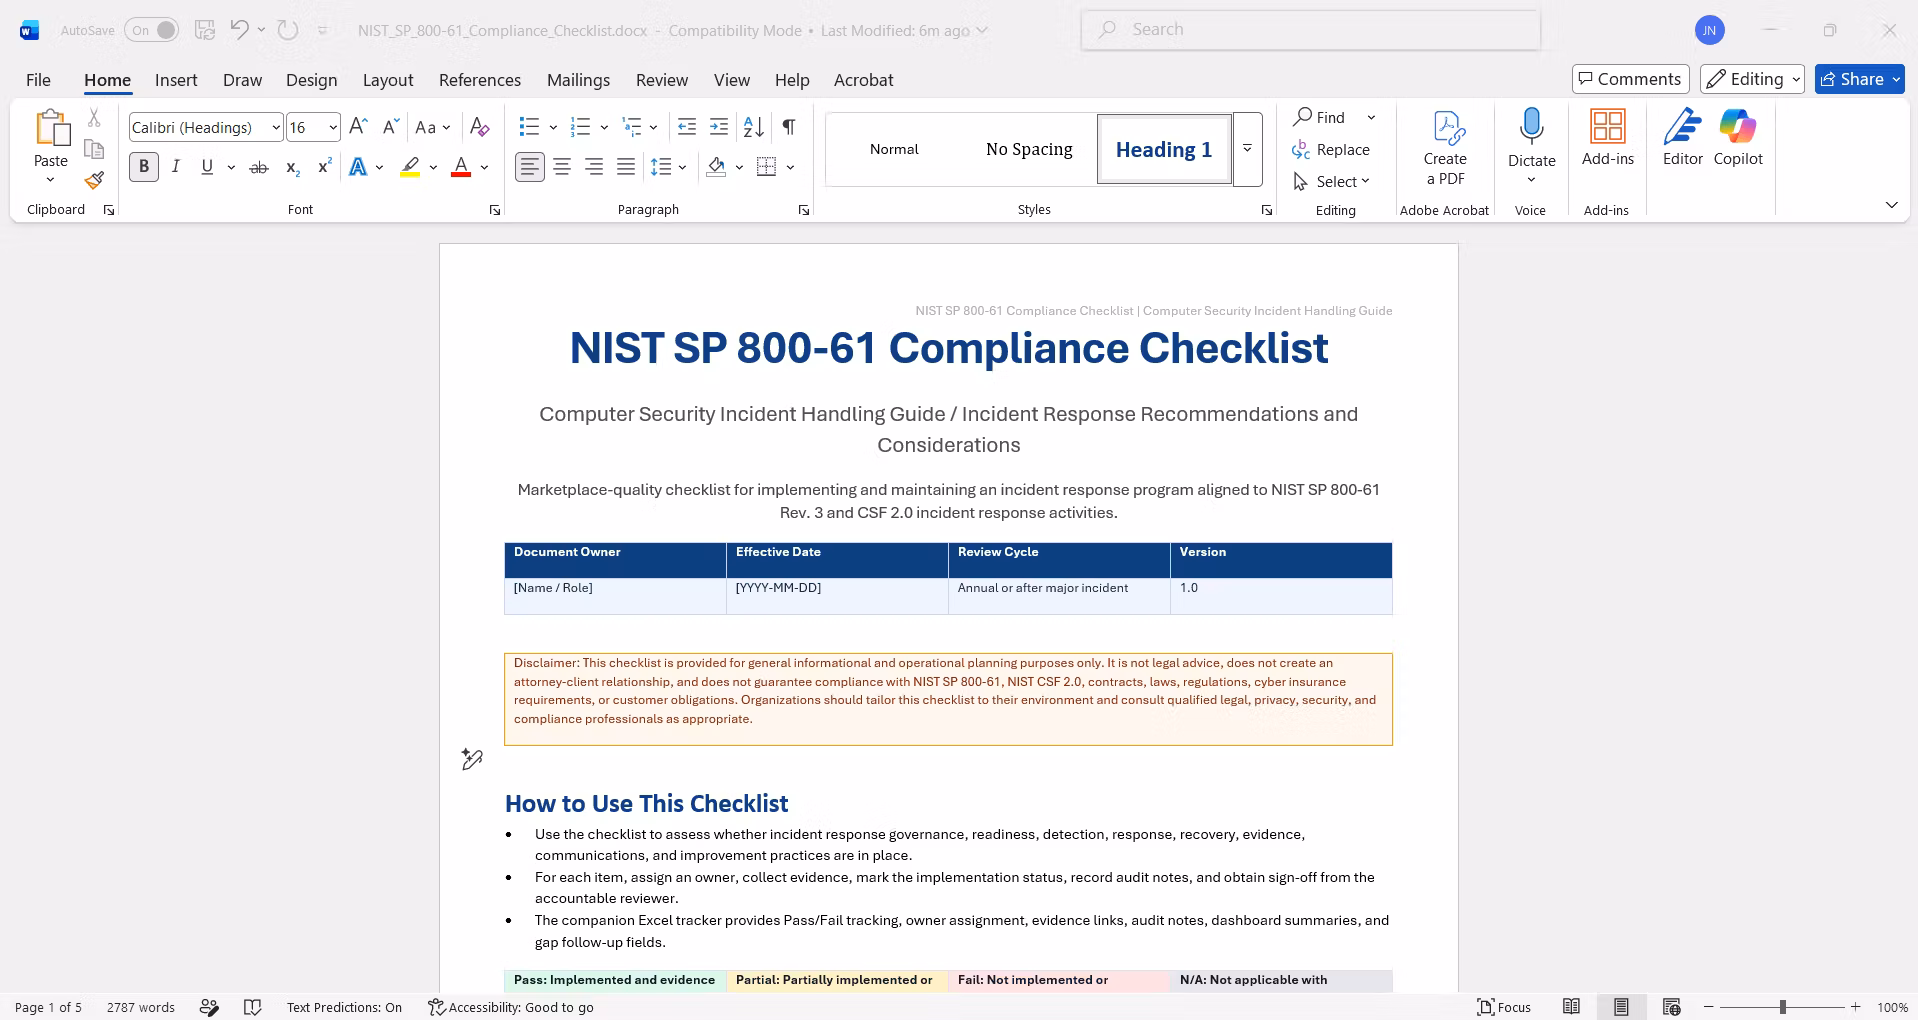Screen dimensions: 1918x1020
Task: Clear all formatting with eraser icon
Action: coord(480,127)
